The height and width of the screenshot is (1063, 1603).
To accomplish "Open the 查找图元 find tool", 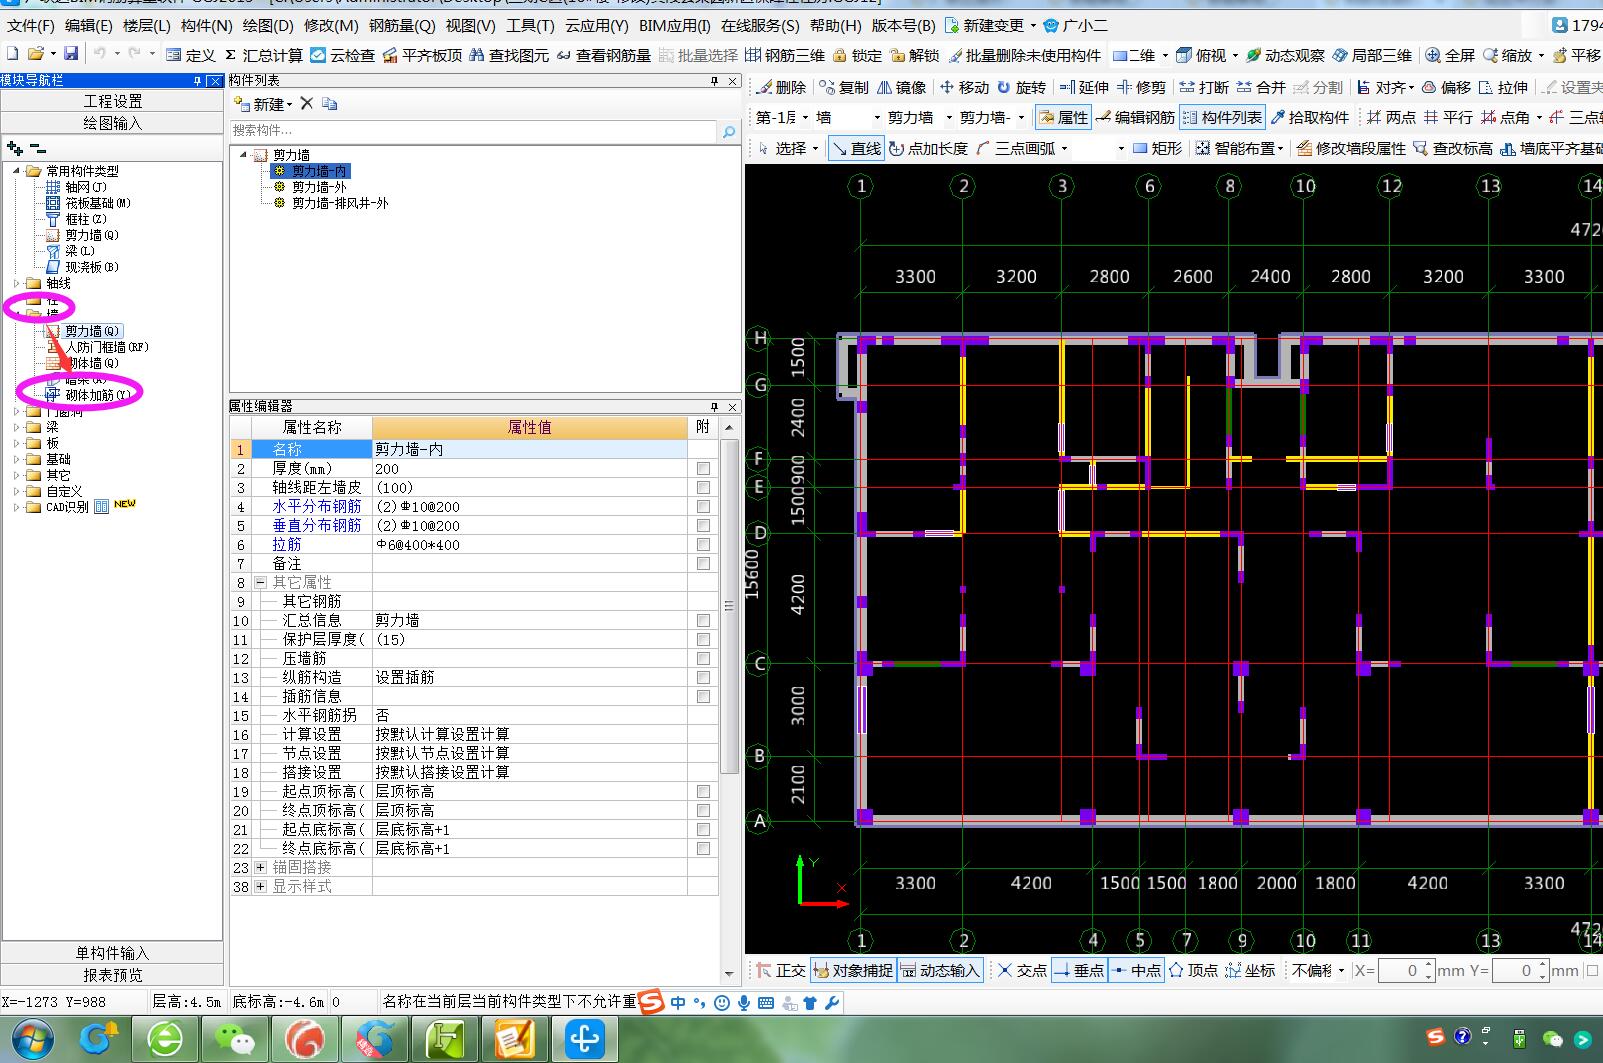I will coord(509,55).
